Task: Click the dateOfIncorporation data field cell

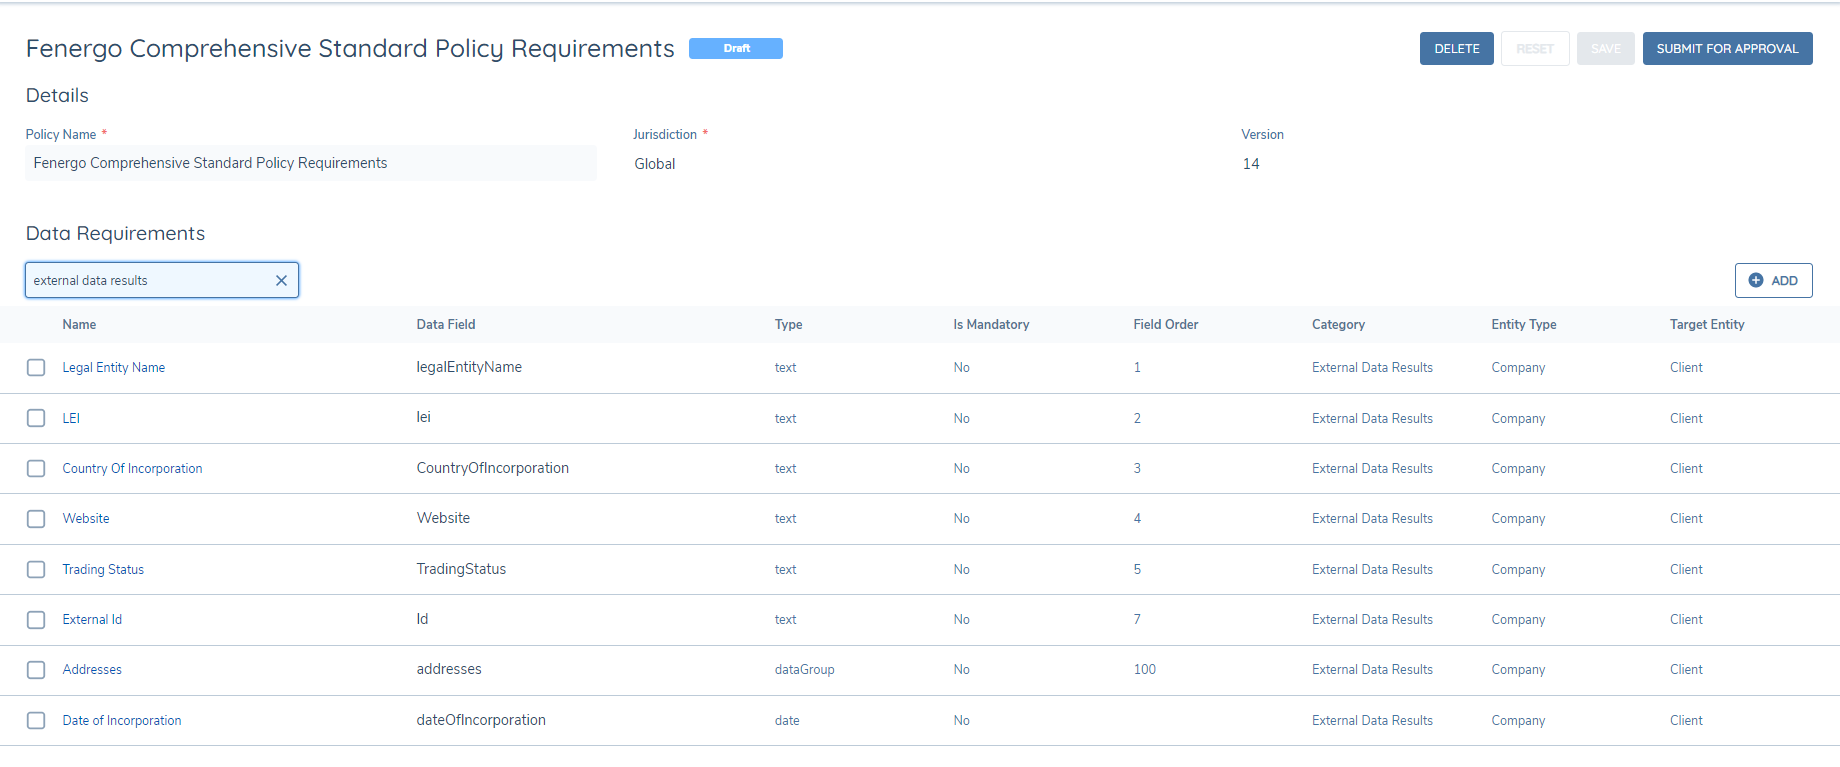Action: pos(481,720)
